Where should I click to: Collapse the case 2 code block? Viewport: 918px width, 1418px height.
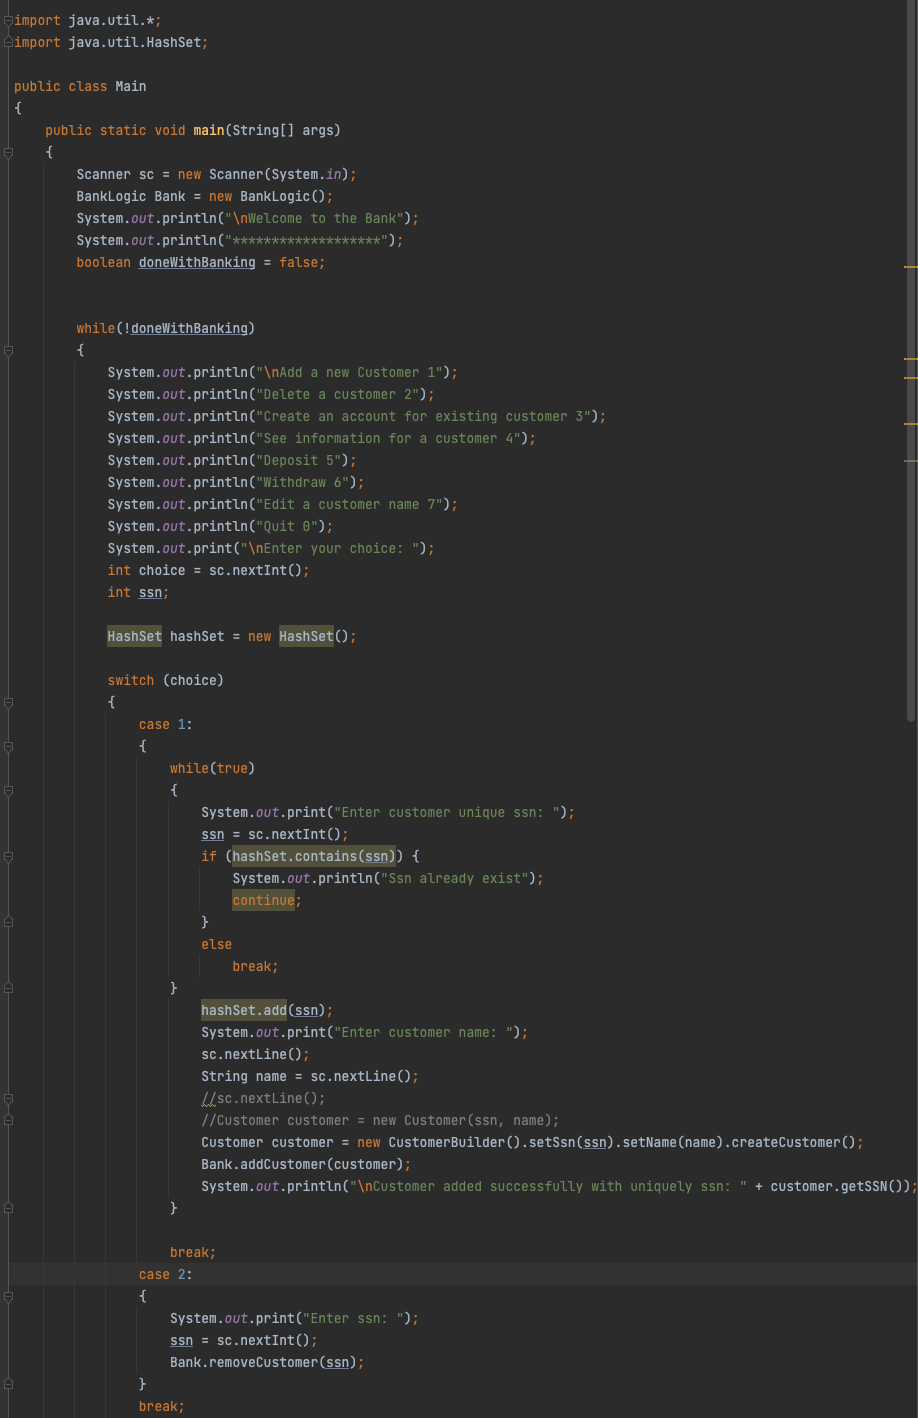(8, 1295)
